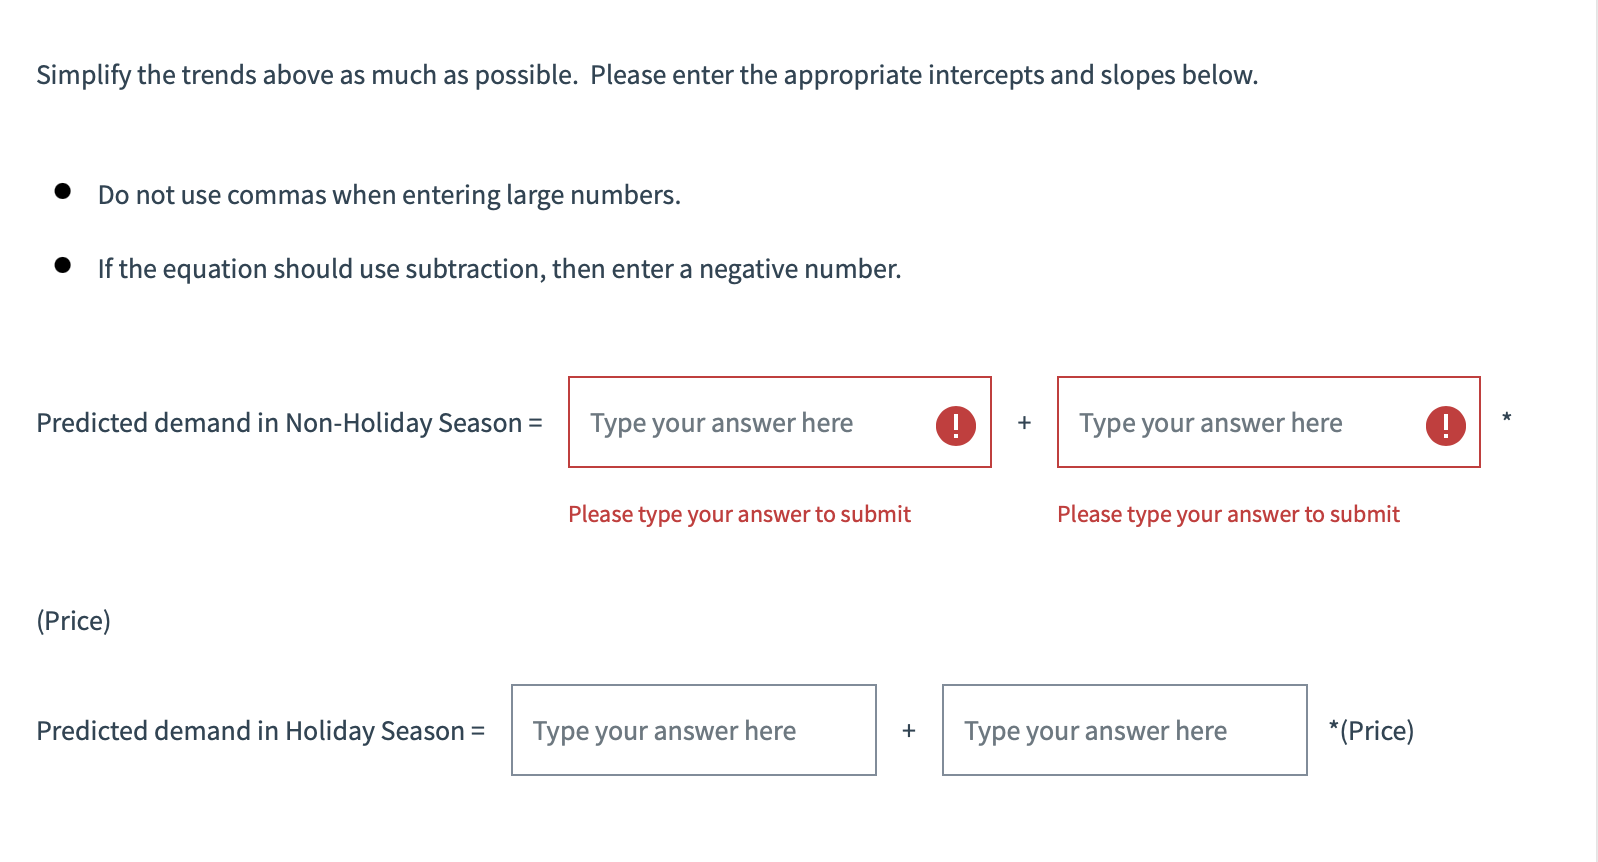Click '*(Price)' after the Holiday slope field

point(1371,731)
